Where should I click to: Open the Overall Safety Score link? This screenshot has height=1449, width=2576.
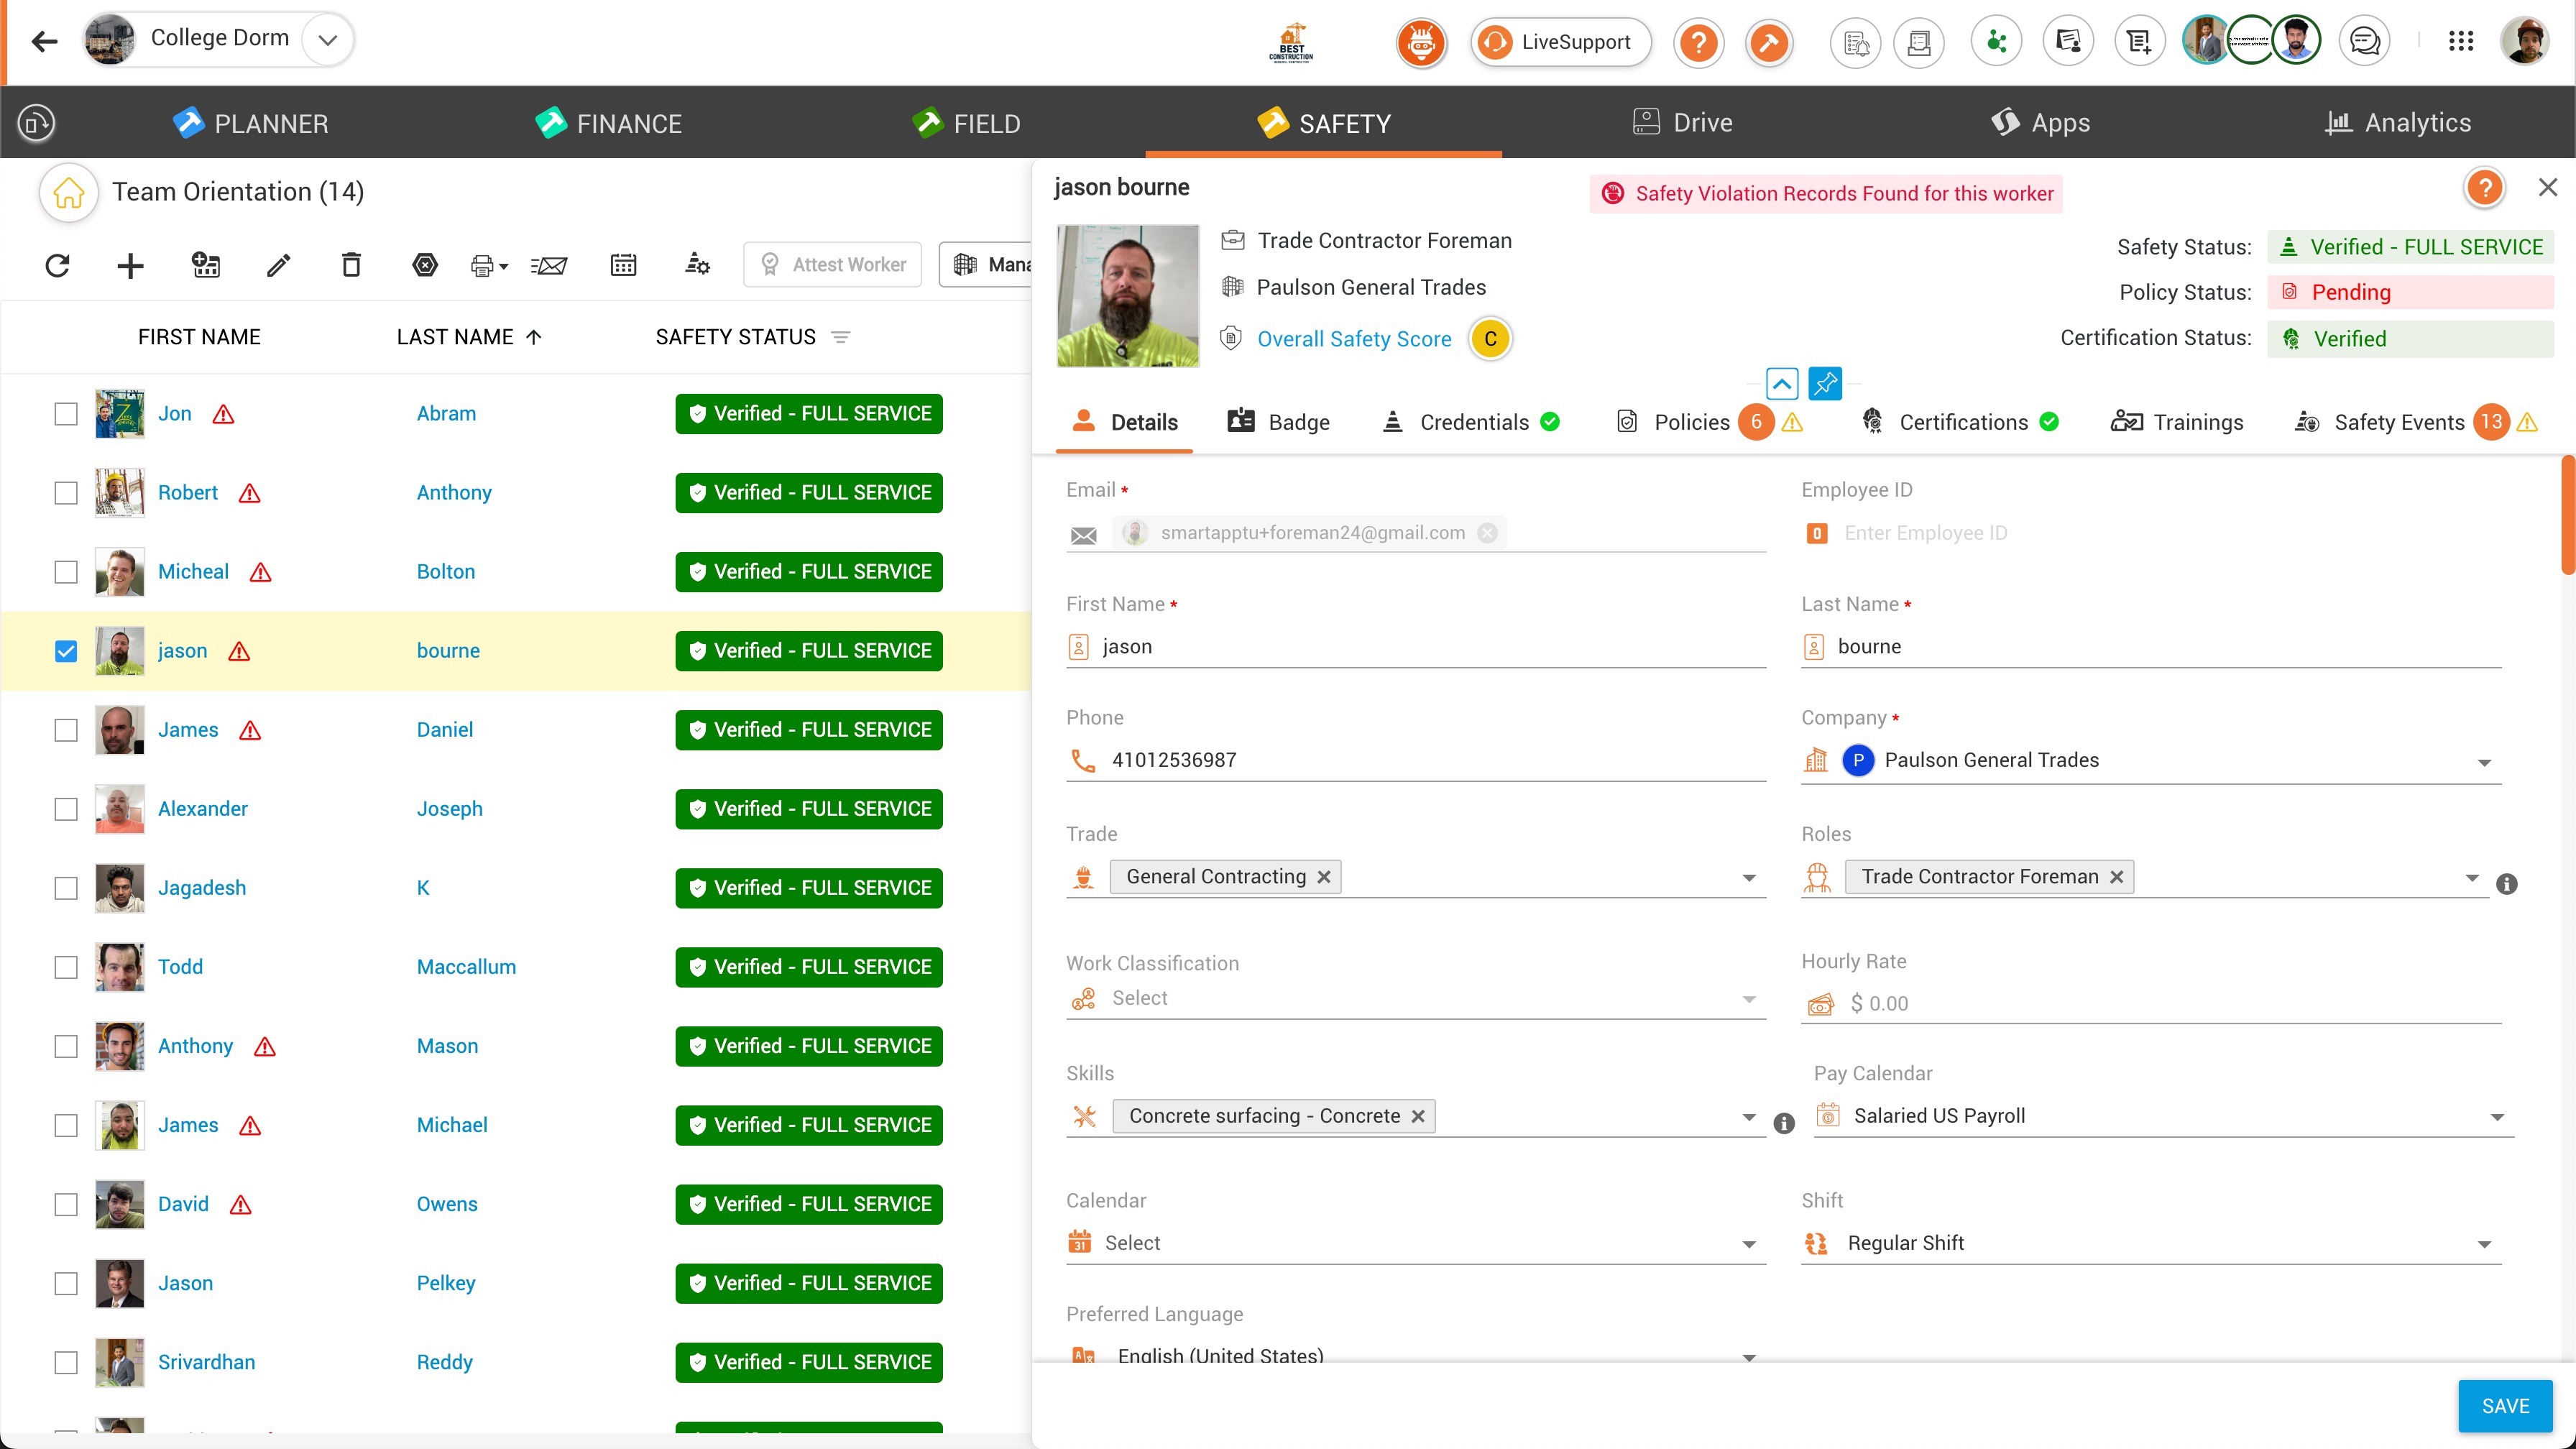coord(1354,339)
